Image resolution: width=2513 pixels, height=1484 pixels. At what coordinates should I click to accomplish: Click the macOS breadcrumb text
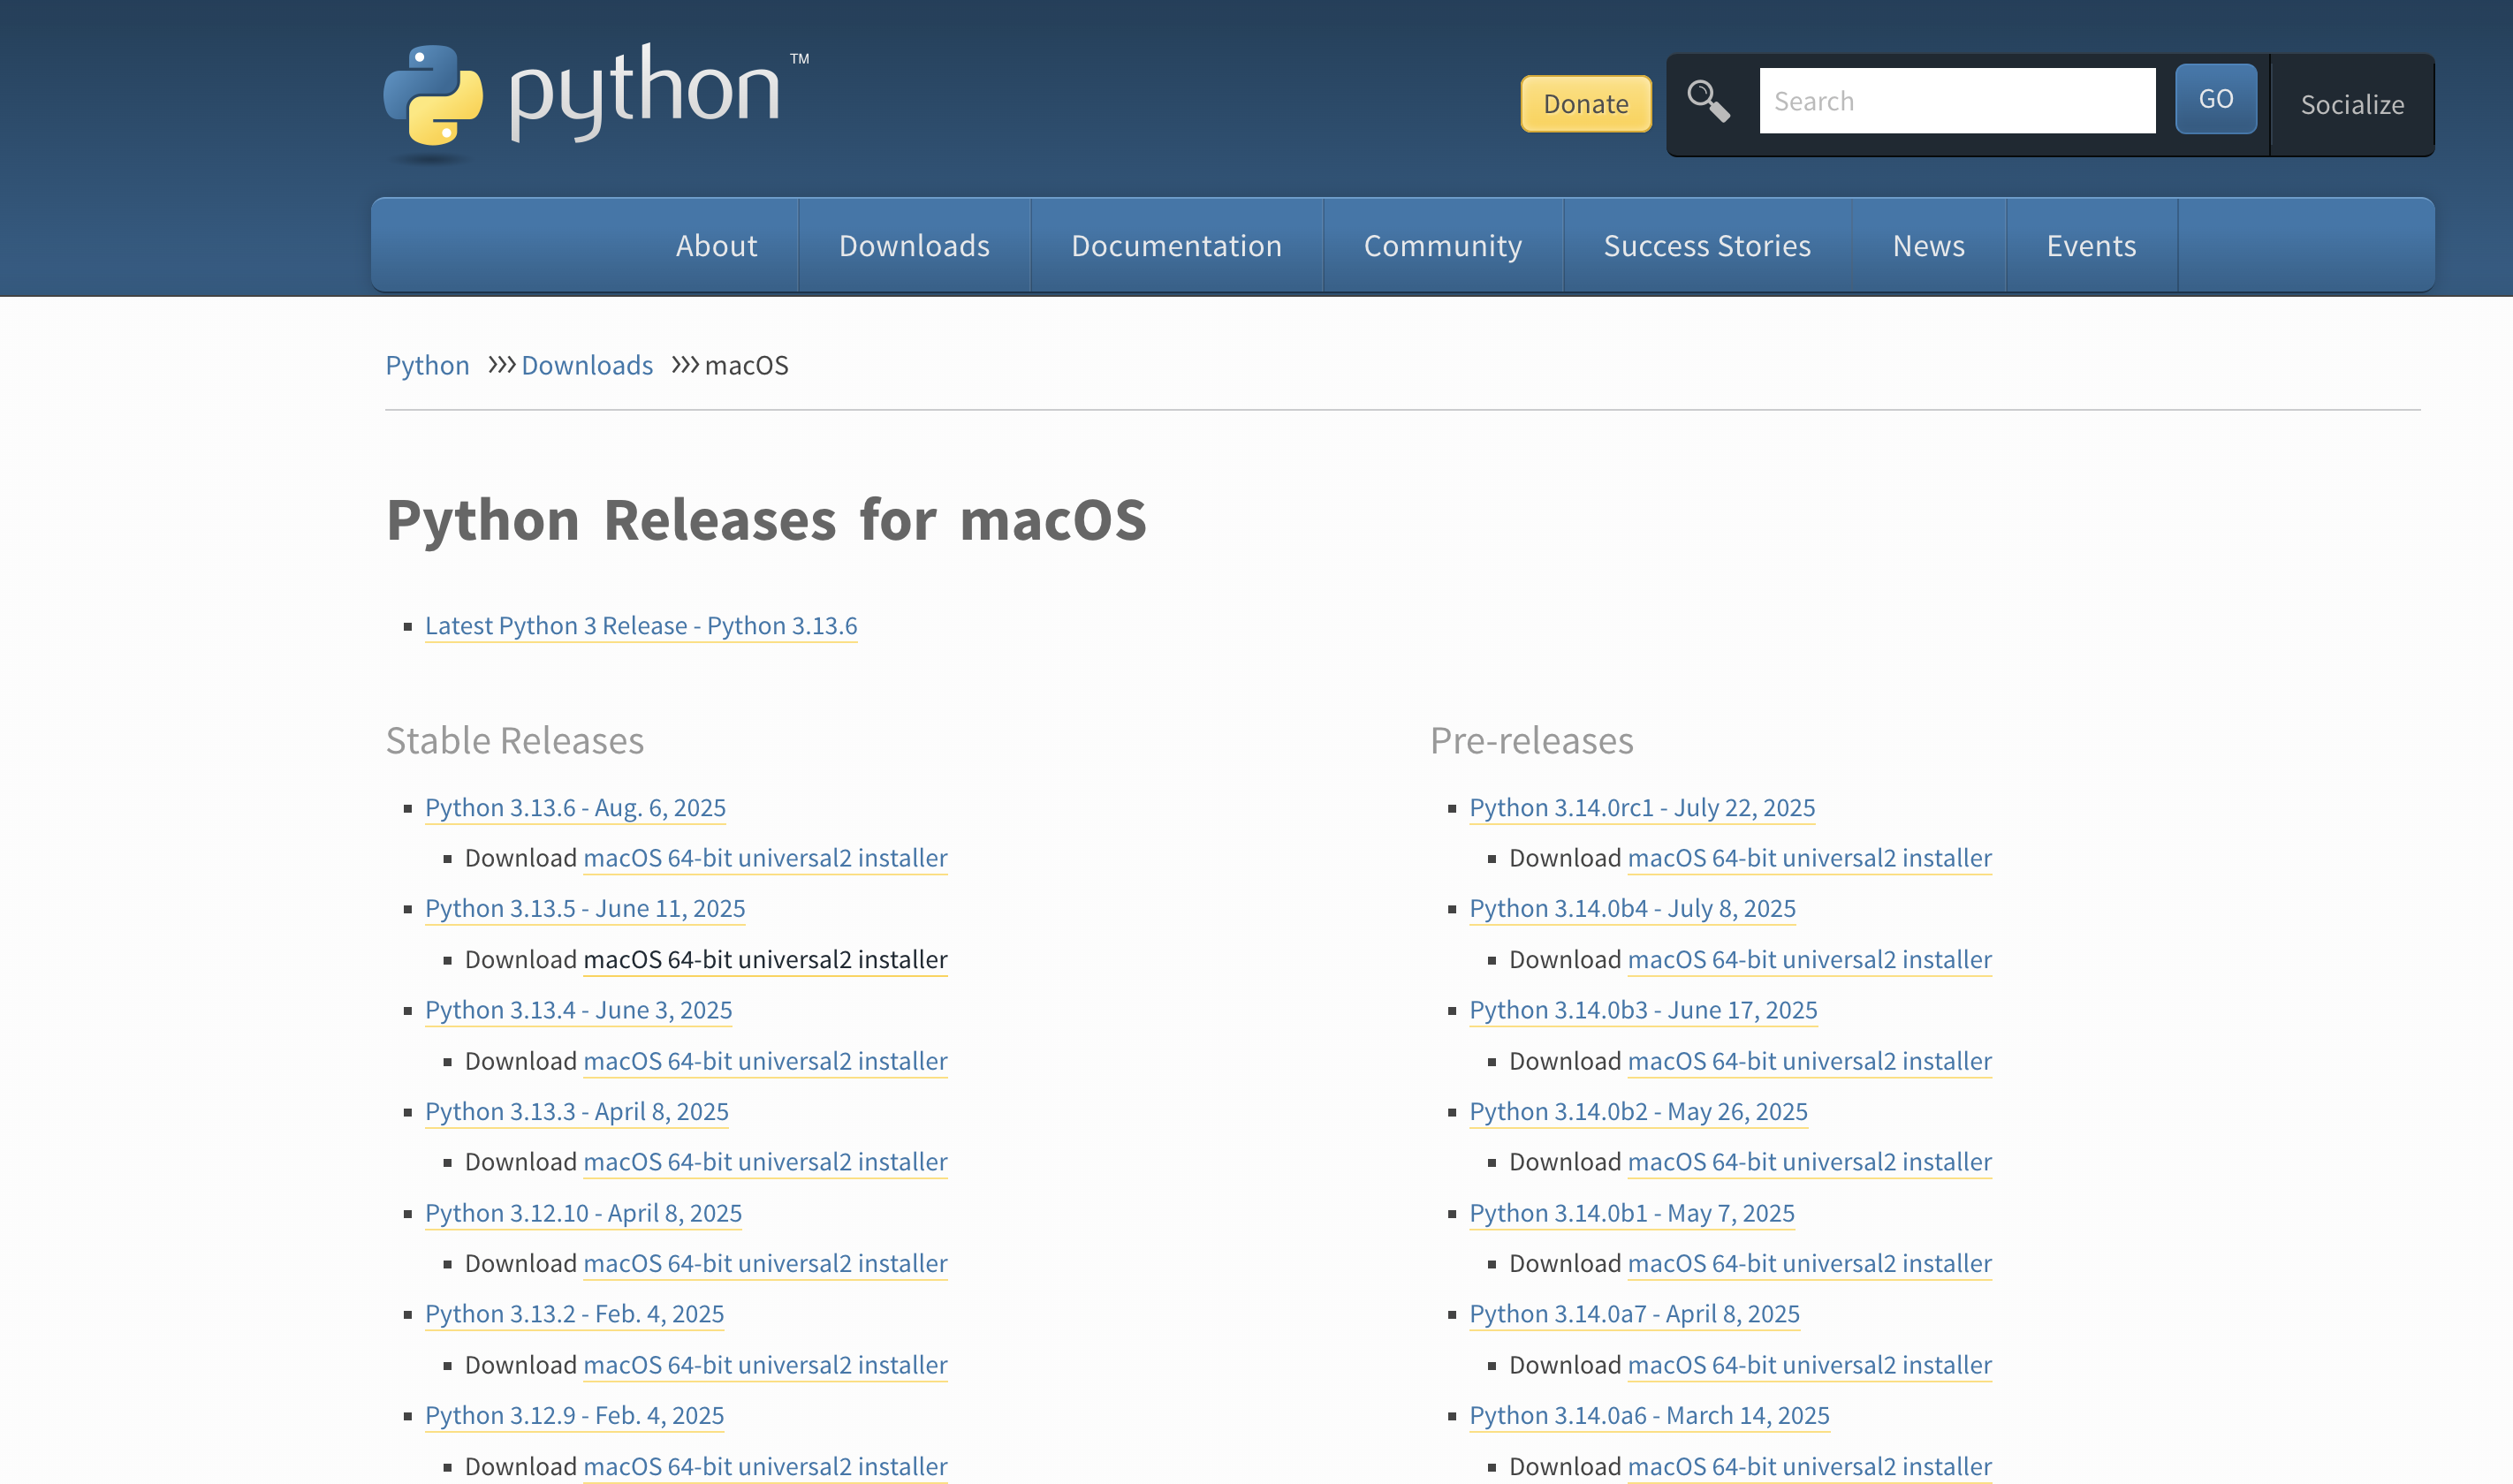746,365
